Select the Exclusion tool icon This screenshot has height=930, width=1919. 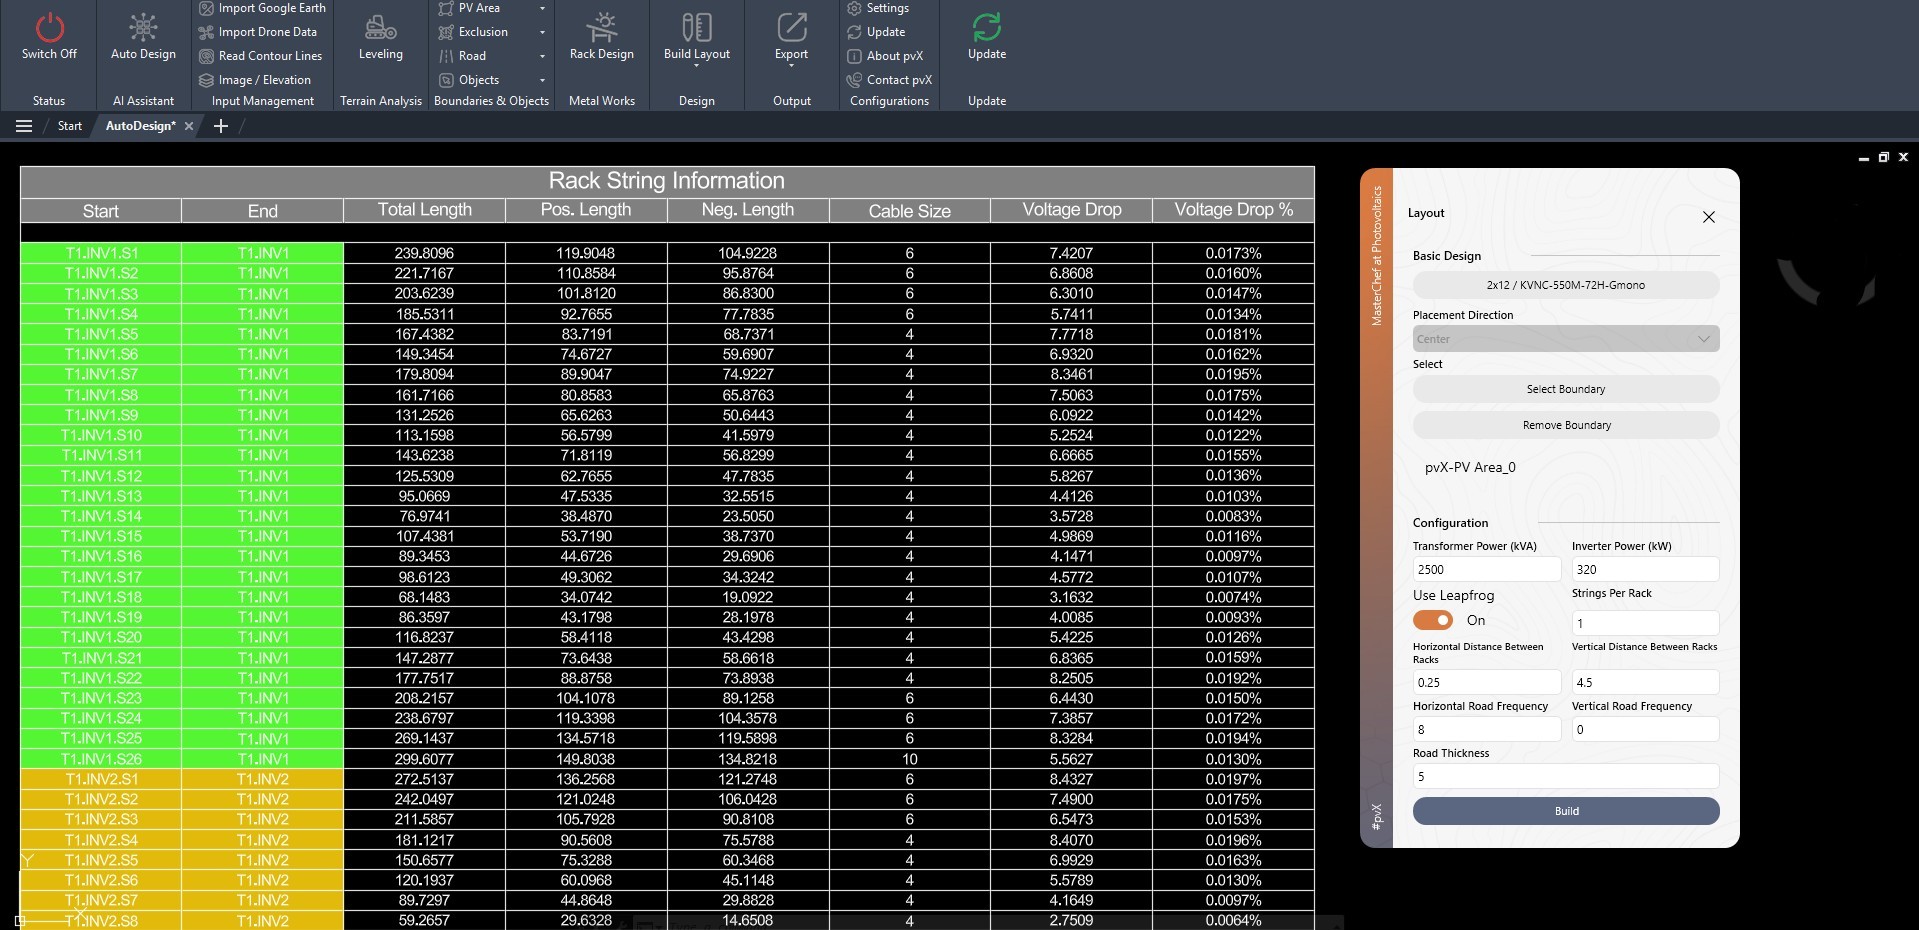pos(446,32)
